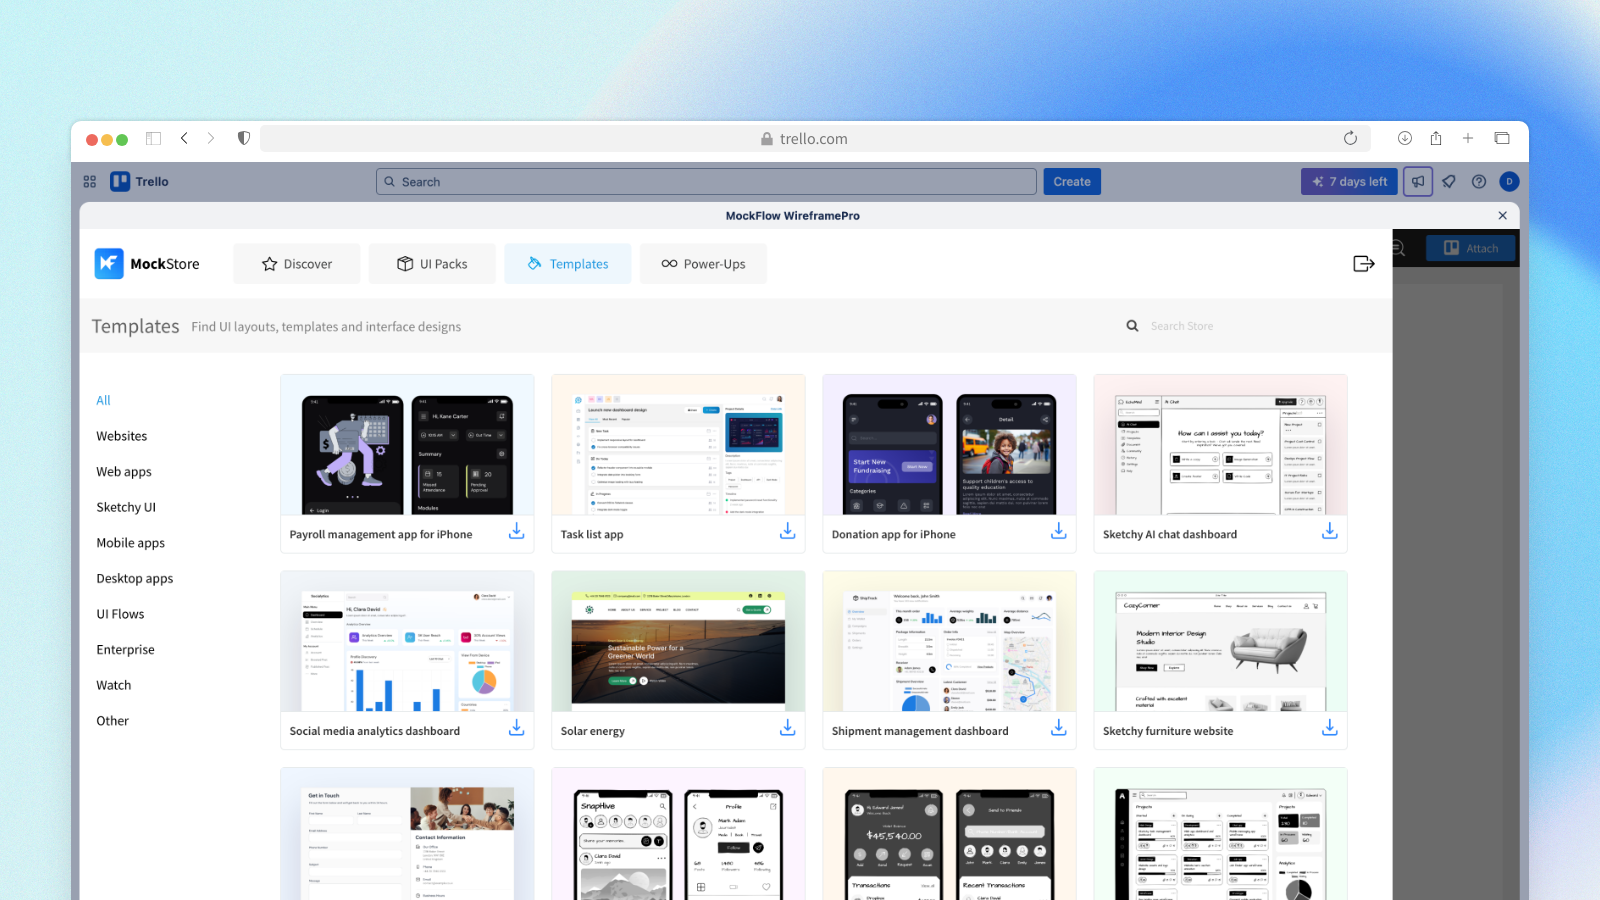The height and width of the screenshot is (900, 1600).
Task: Click the Create button
Action: coord(1071,181)
